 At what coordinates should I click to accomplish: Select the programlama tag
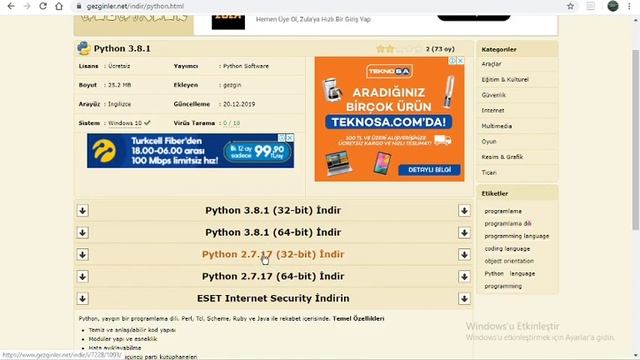click(503, 211)
